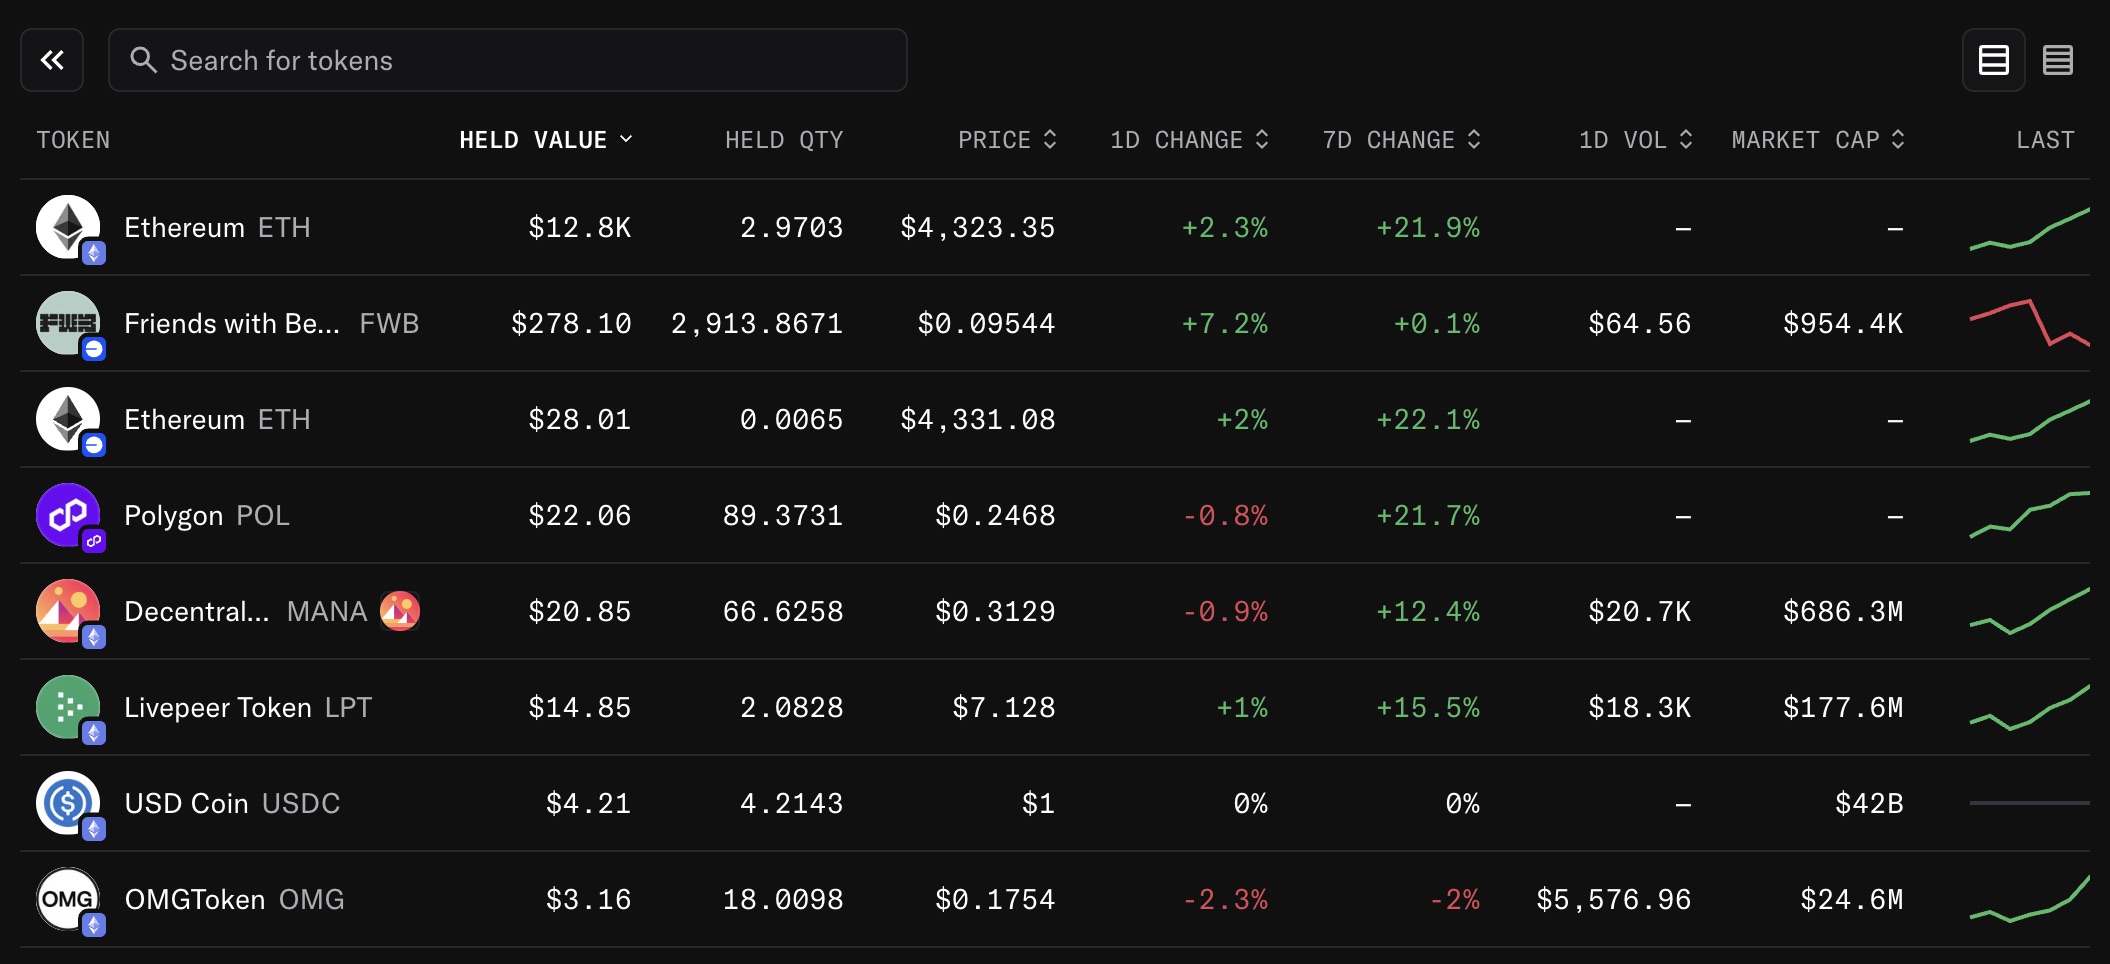
Task: Open Friends with Benefits FWB token icon
Action: (68, 323)
